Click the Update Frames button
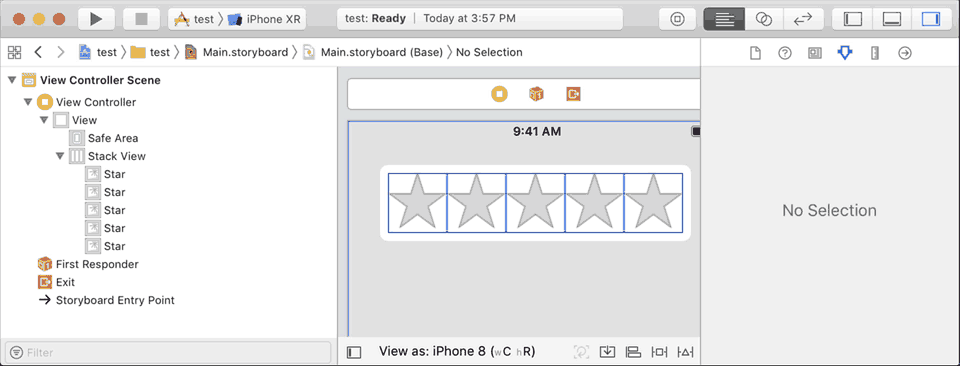960x366 pixels. pos(581,351)
